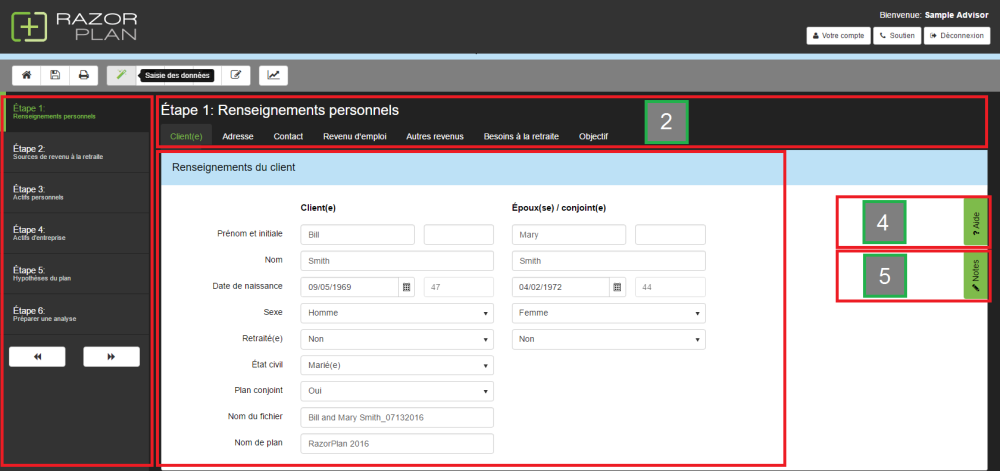
Task: Expand the client's Retraité(e) dropdown
Action: pos(397,340)
